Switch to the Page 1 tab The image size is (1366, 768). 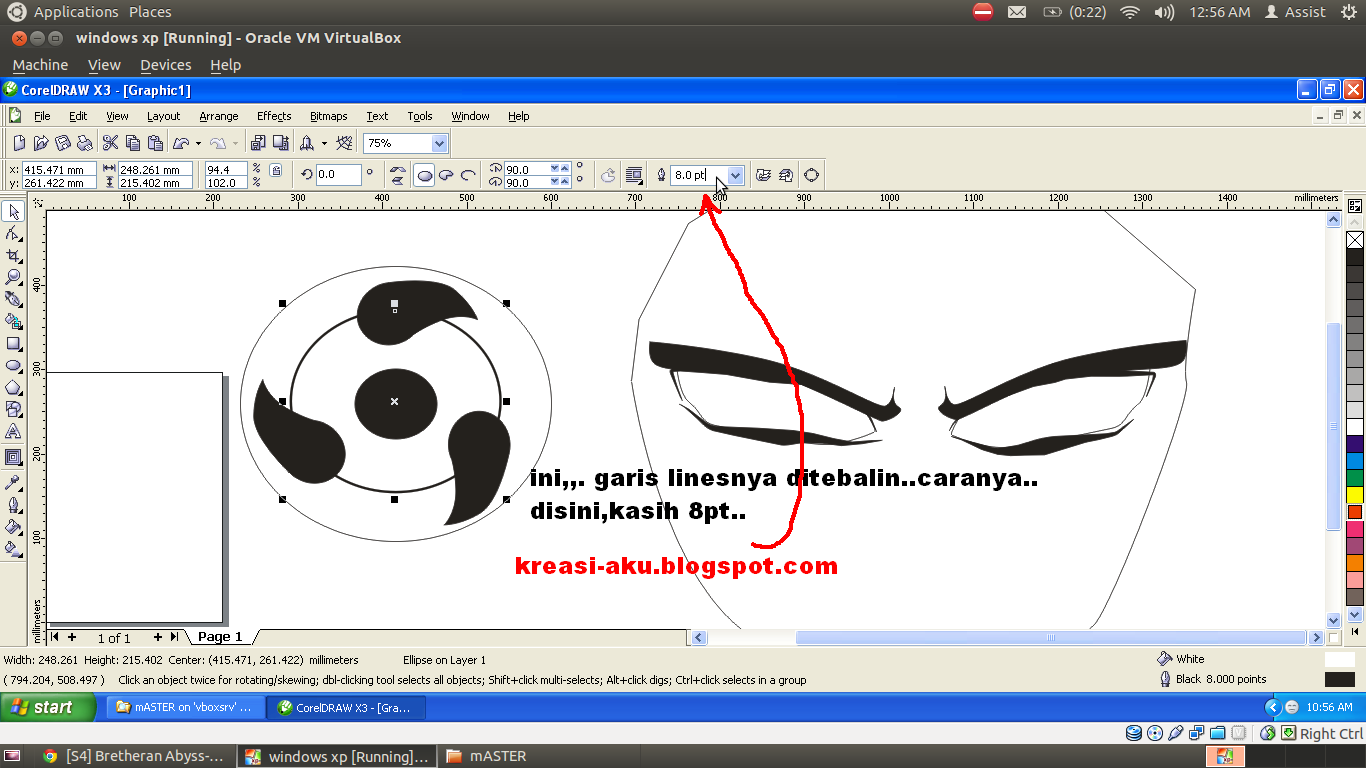point(220,637)
